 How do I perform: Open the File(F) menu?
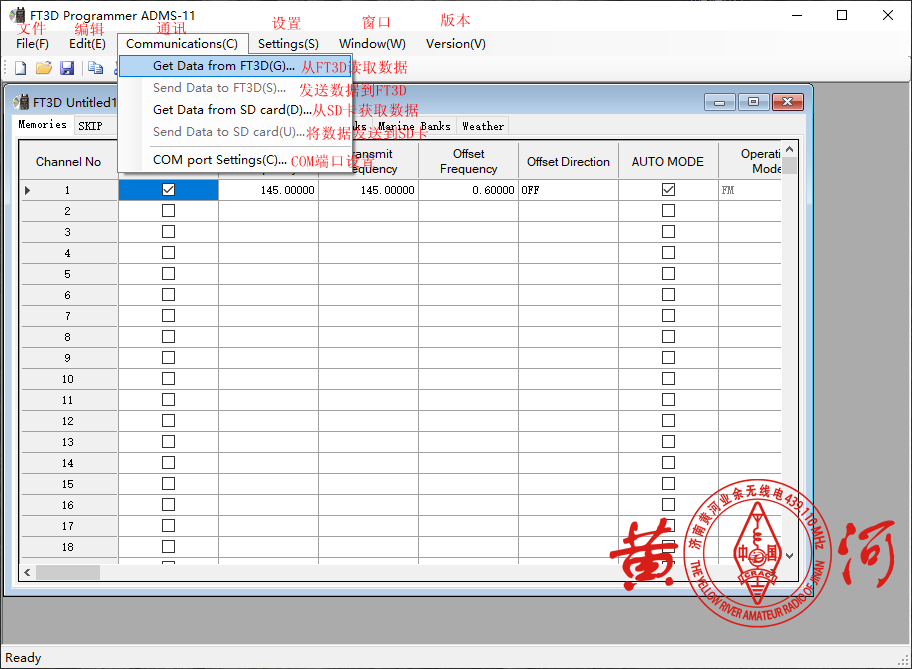pos(32,44)
